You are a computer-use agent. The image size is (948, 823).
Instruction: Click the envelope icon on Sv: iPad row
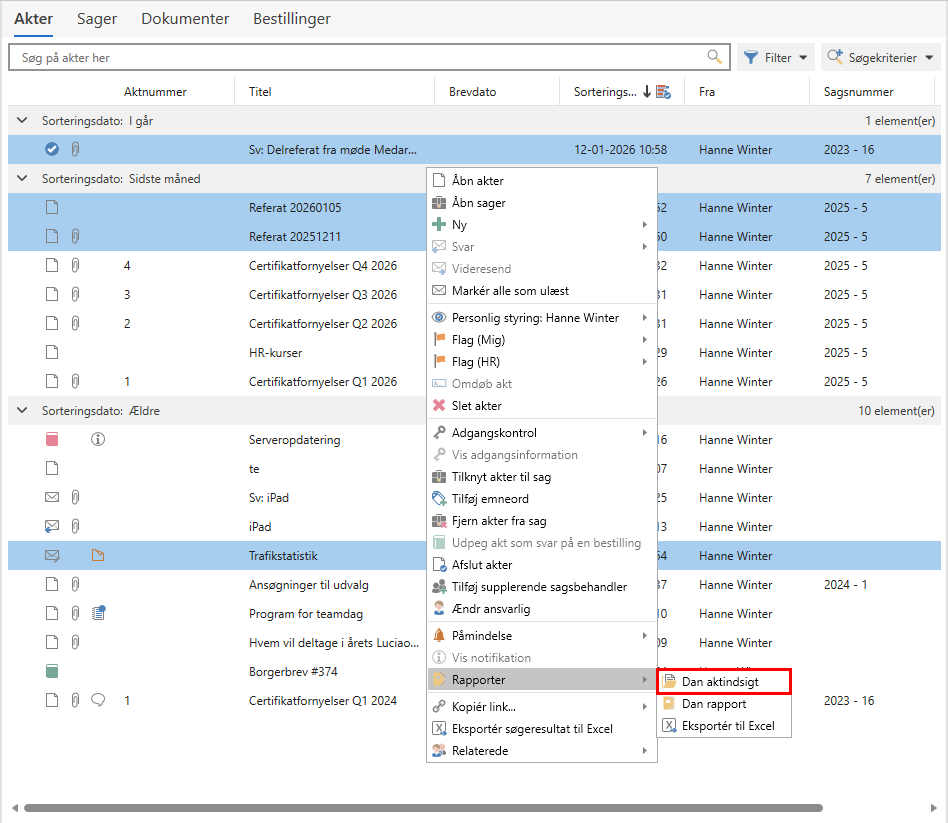[x=52, y=498]
